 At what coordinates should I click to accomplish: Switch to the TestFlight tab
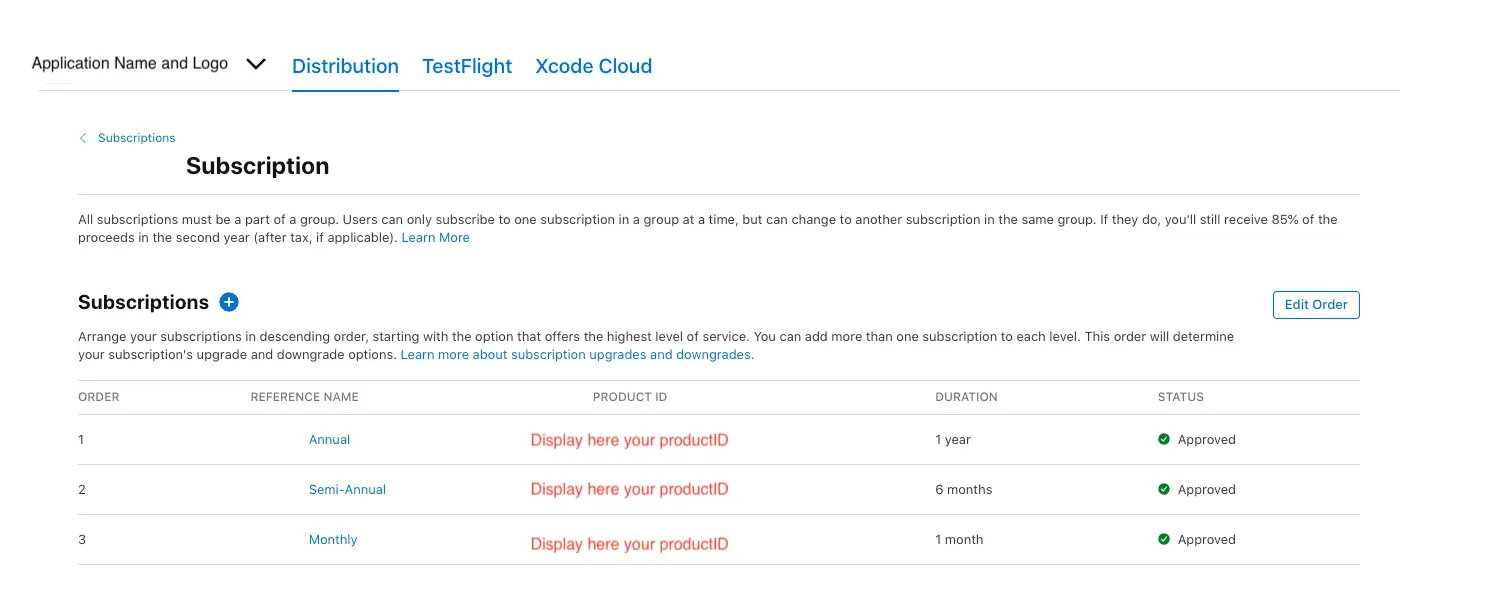(x=467, y=67)
